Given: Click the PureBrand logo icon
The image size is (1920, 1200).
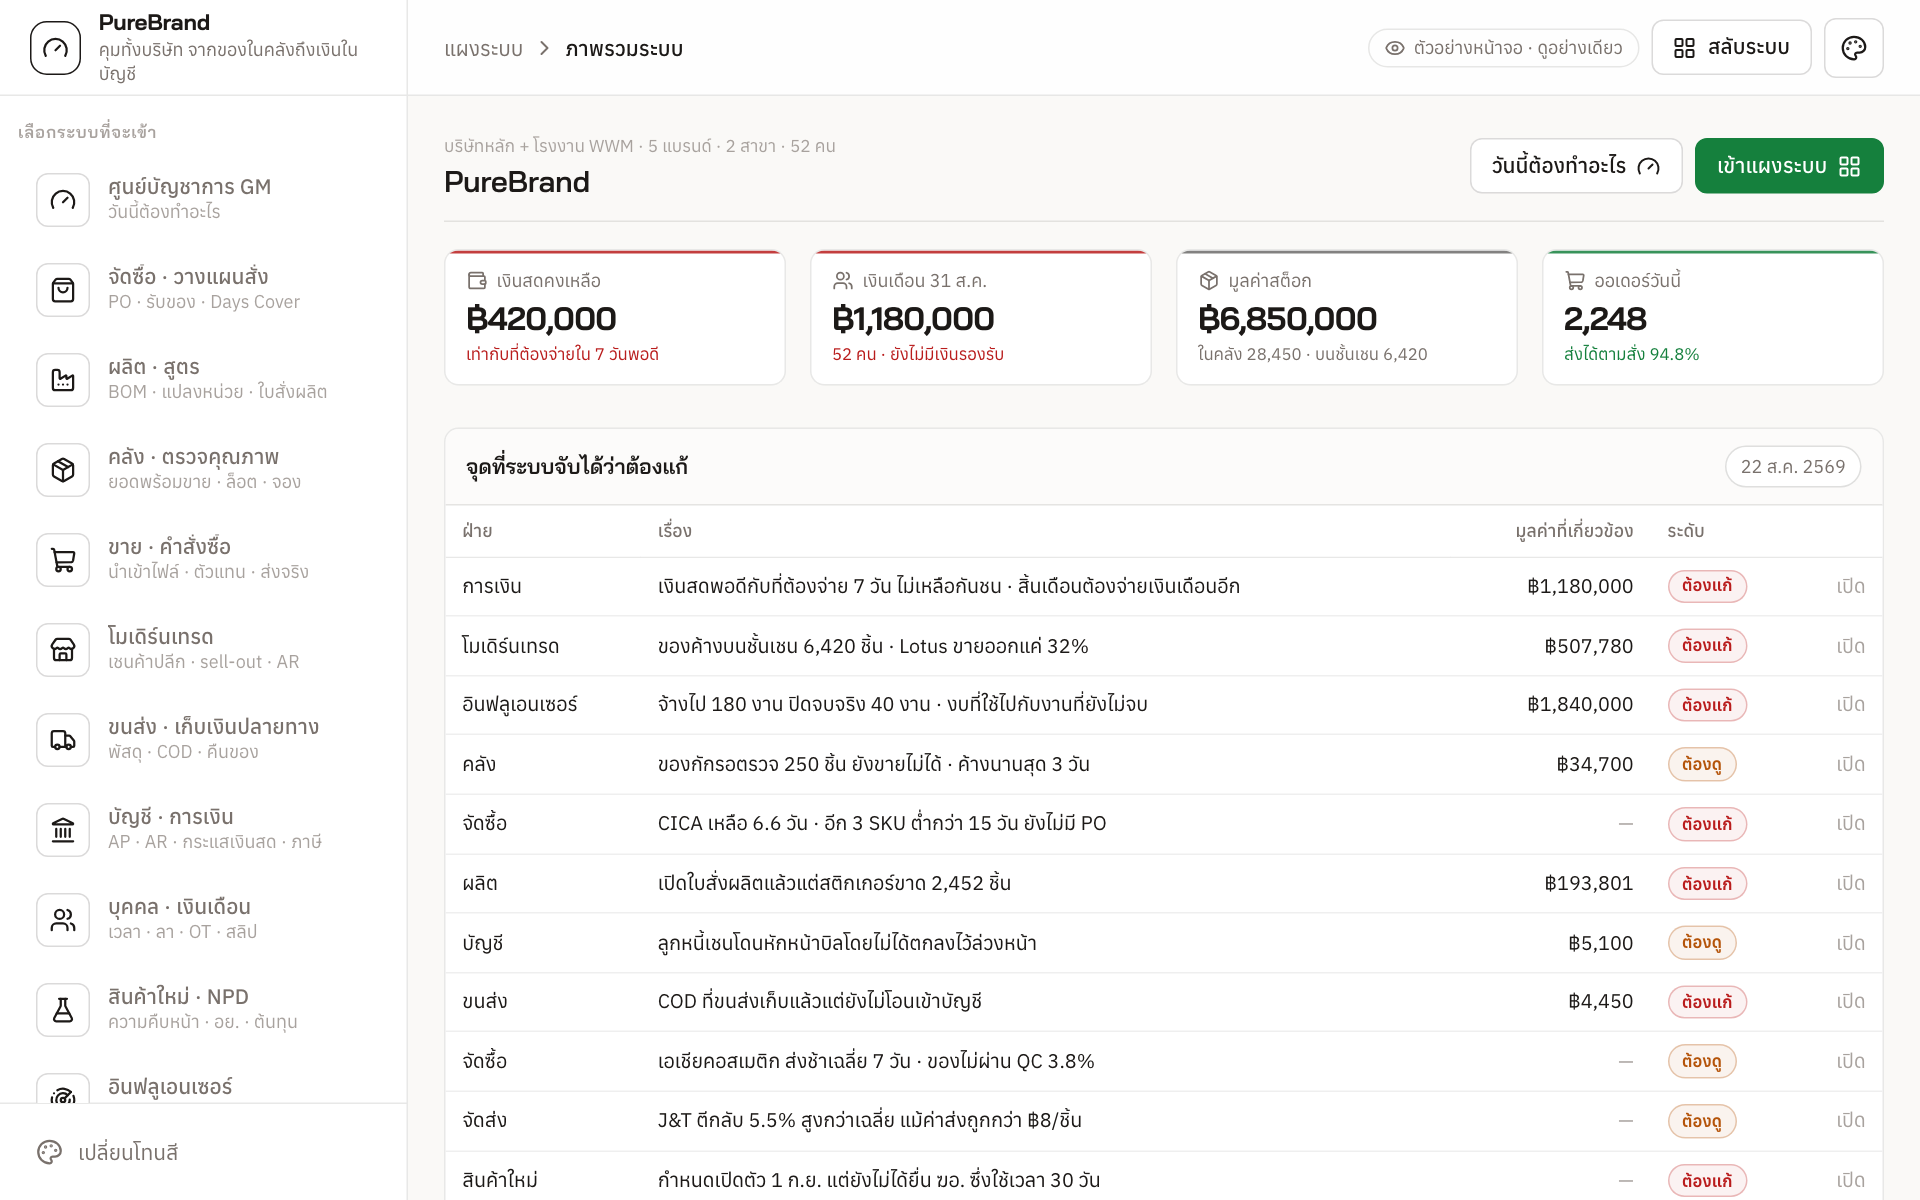Looking at the screenshot, I should [x=55, y=48].
